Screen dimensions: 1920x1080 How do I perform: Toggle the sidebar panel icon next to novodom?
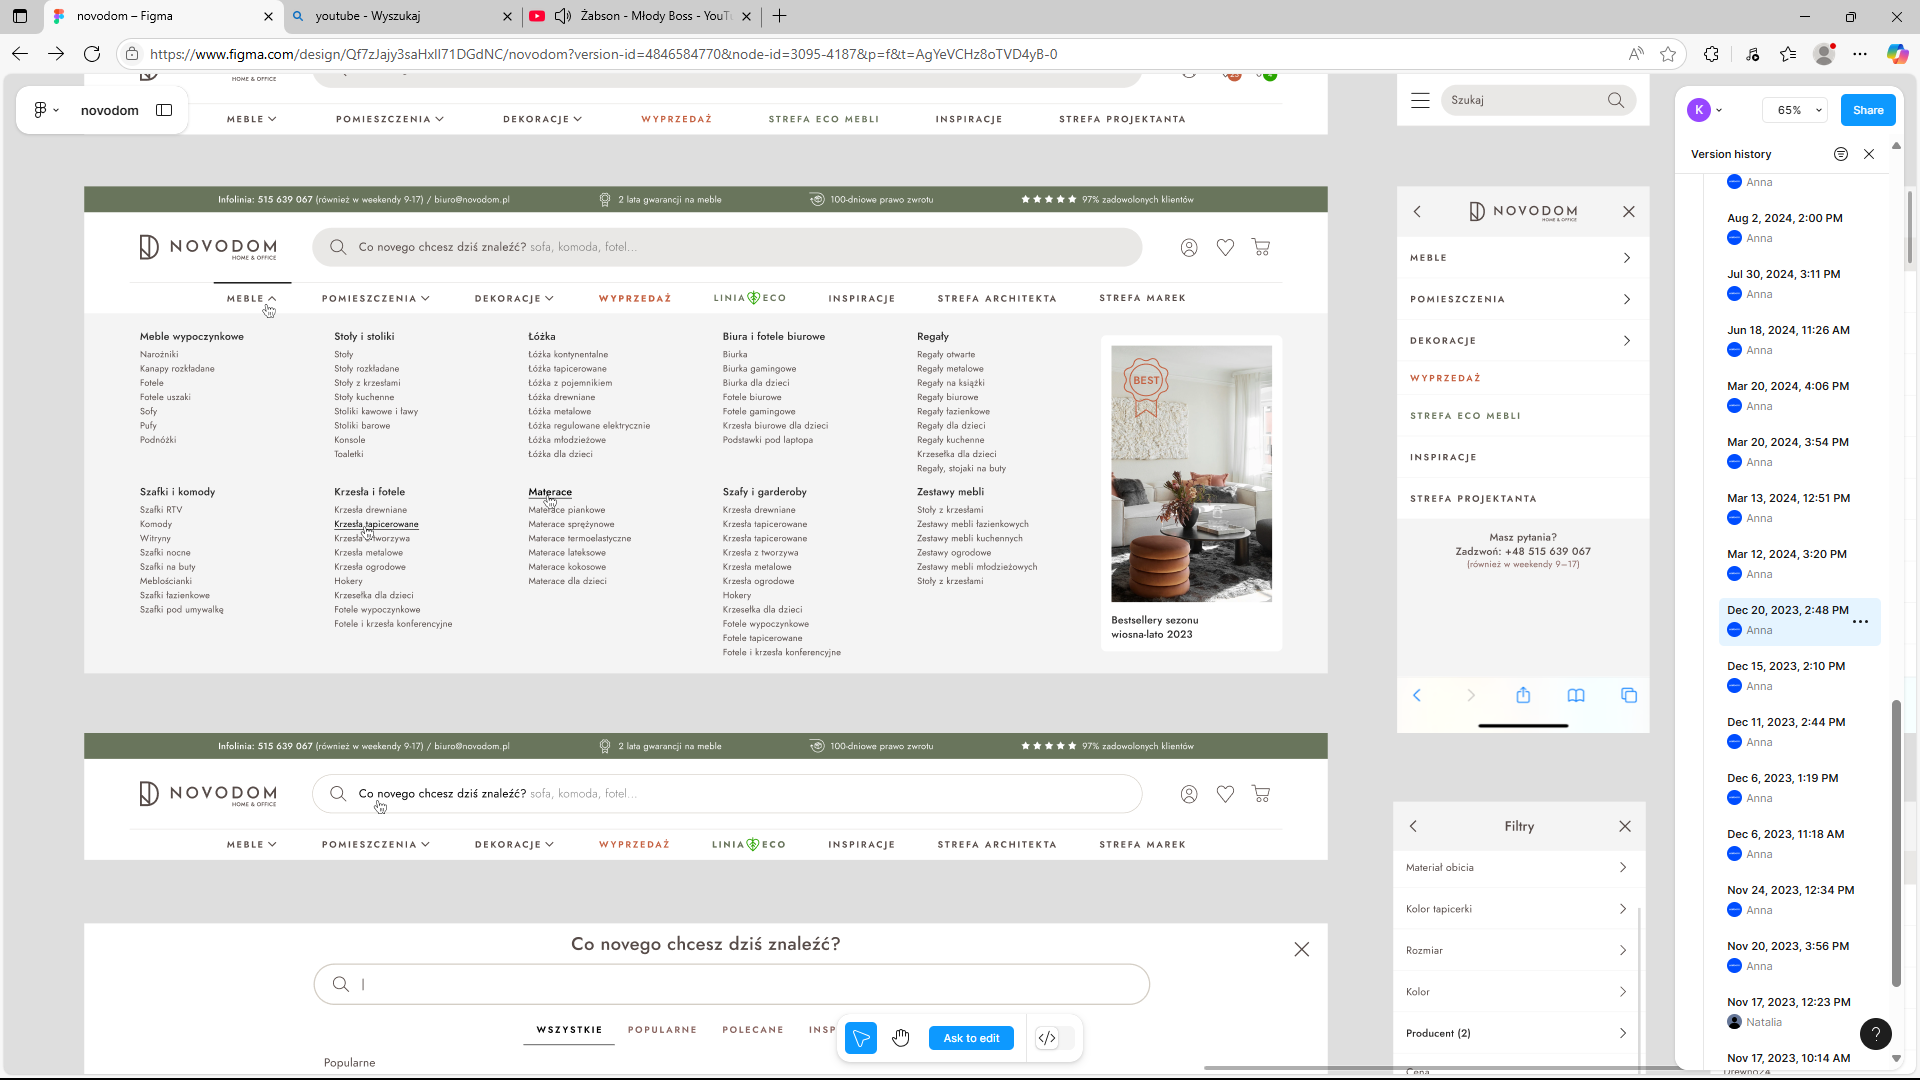click(164, 110)
